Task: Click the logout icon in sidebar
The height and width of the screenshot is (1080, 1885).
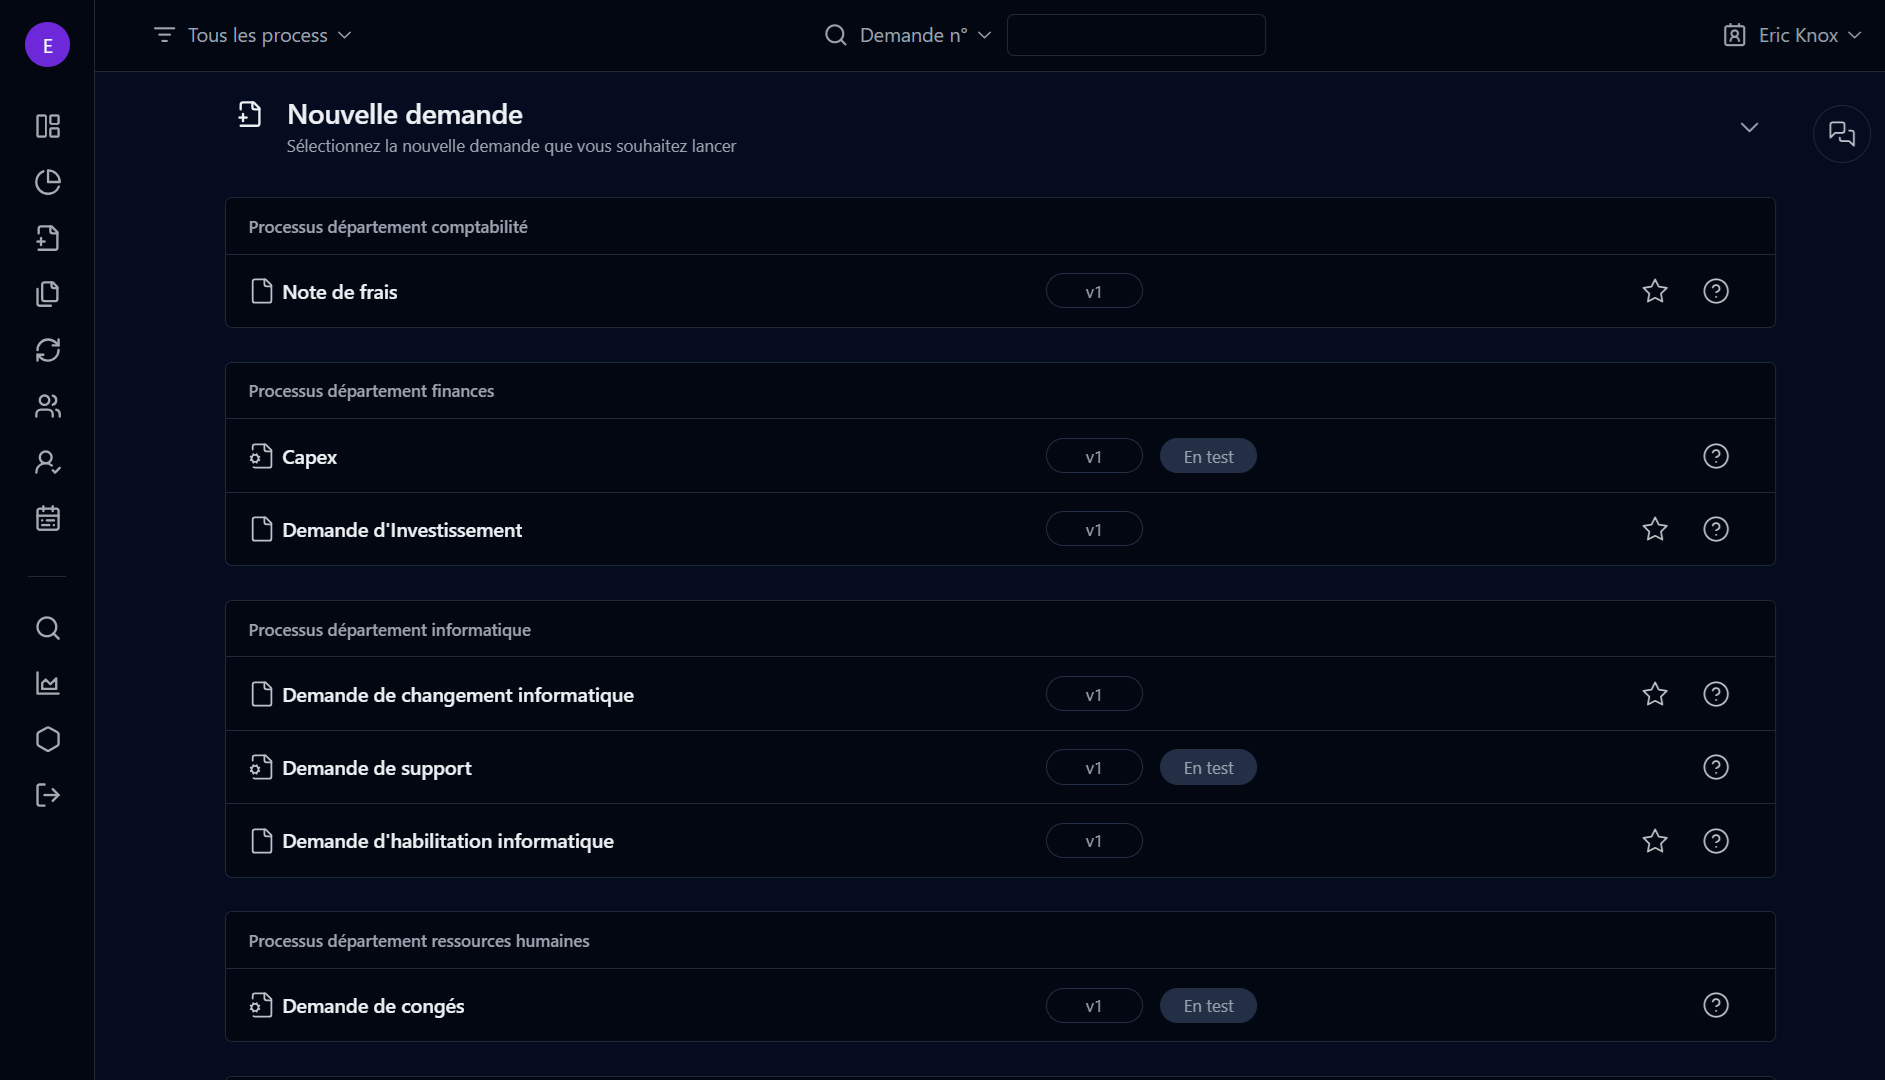Action: [x=48, y=795]
